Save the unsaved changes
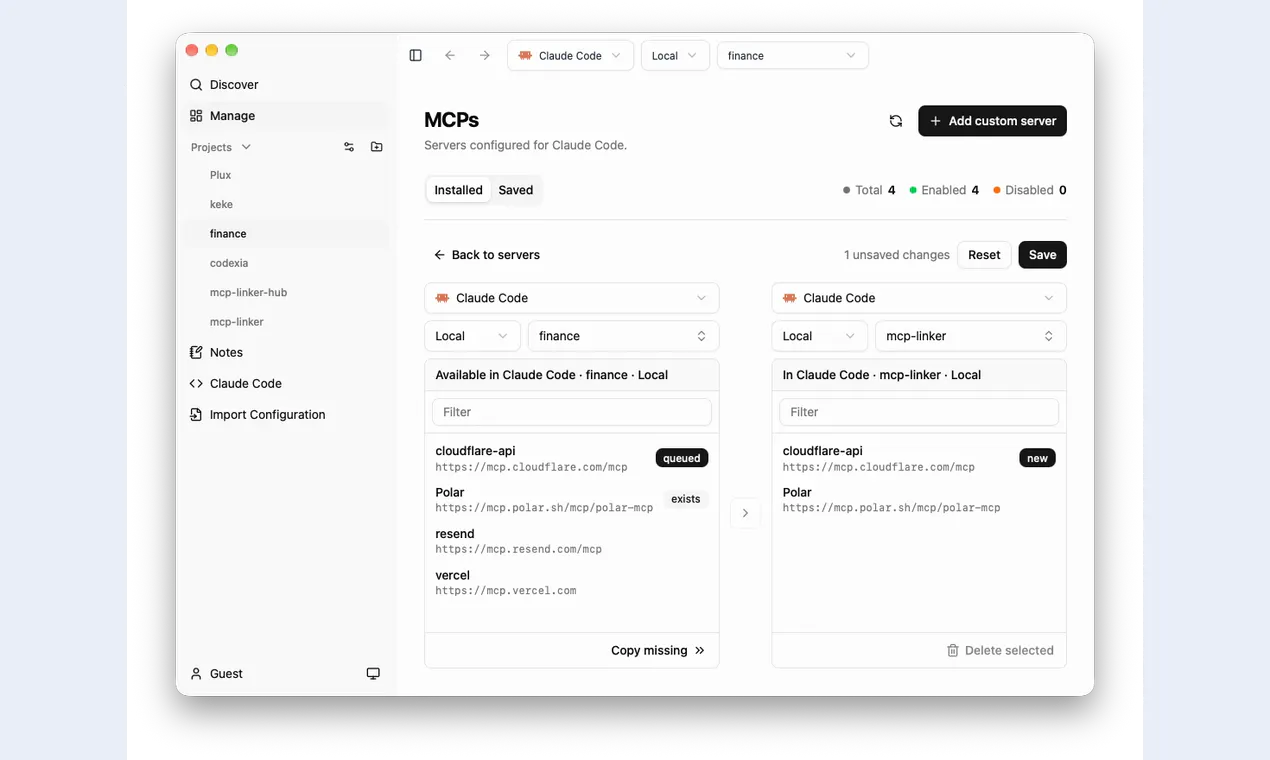This screenshot has height=760, width=1270. (1042, 255)
